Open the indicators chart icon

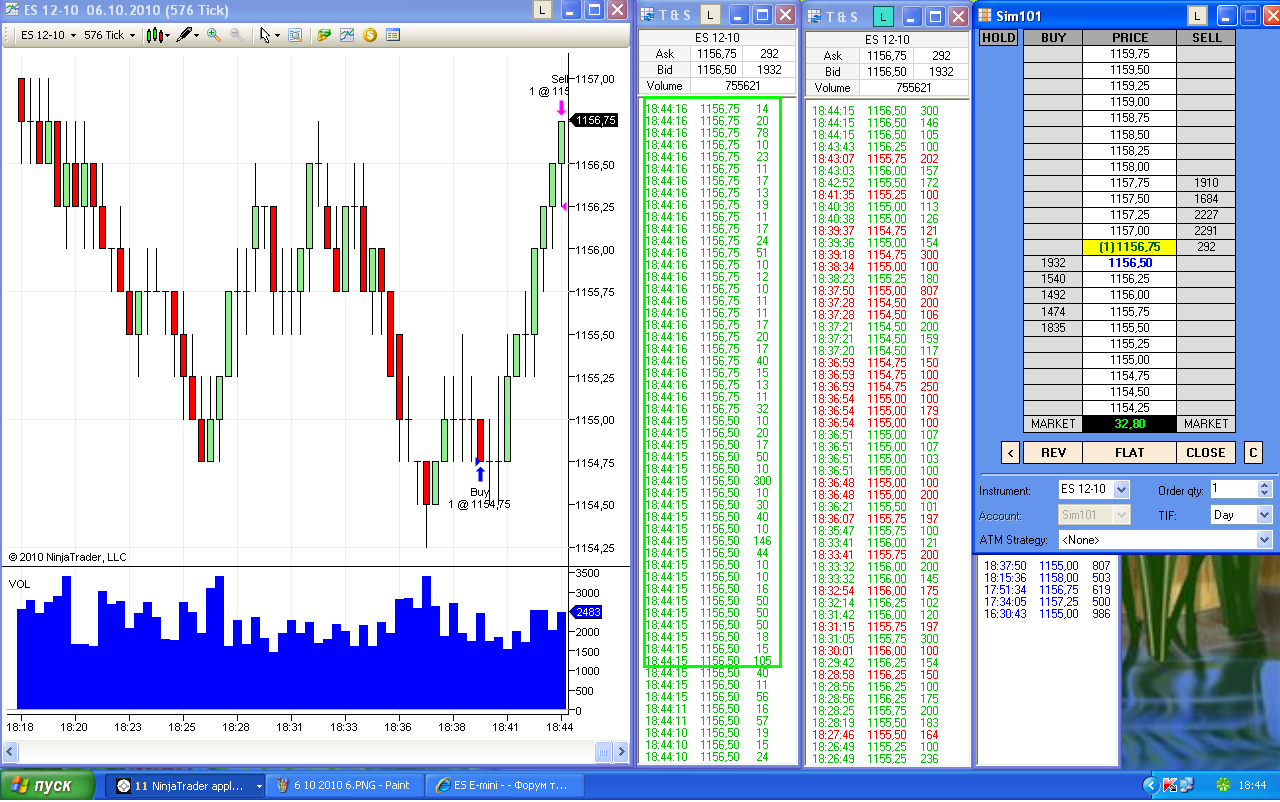coord(347,35)
